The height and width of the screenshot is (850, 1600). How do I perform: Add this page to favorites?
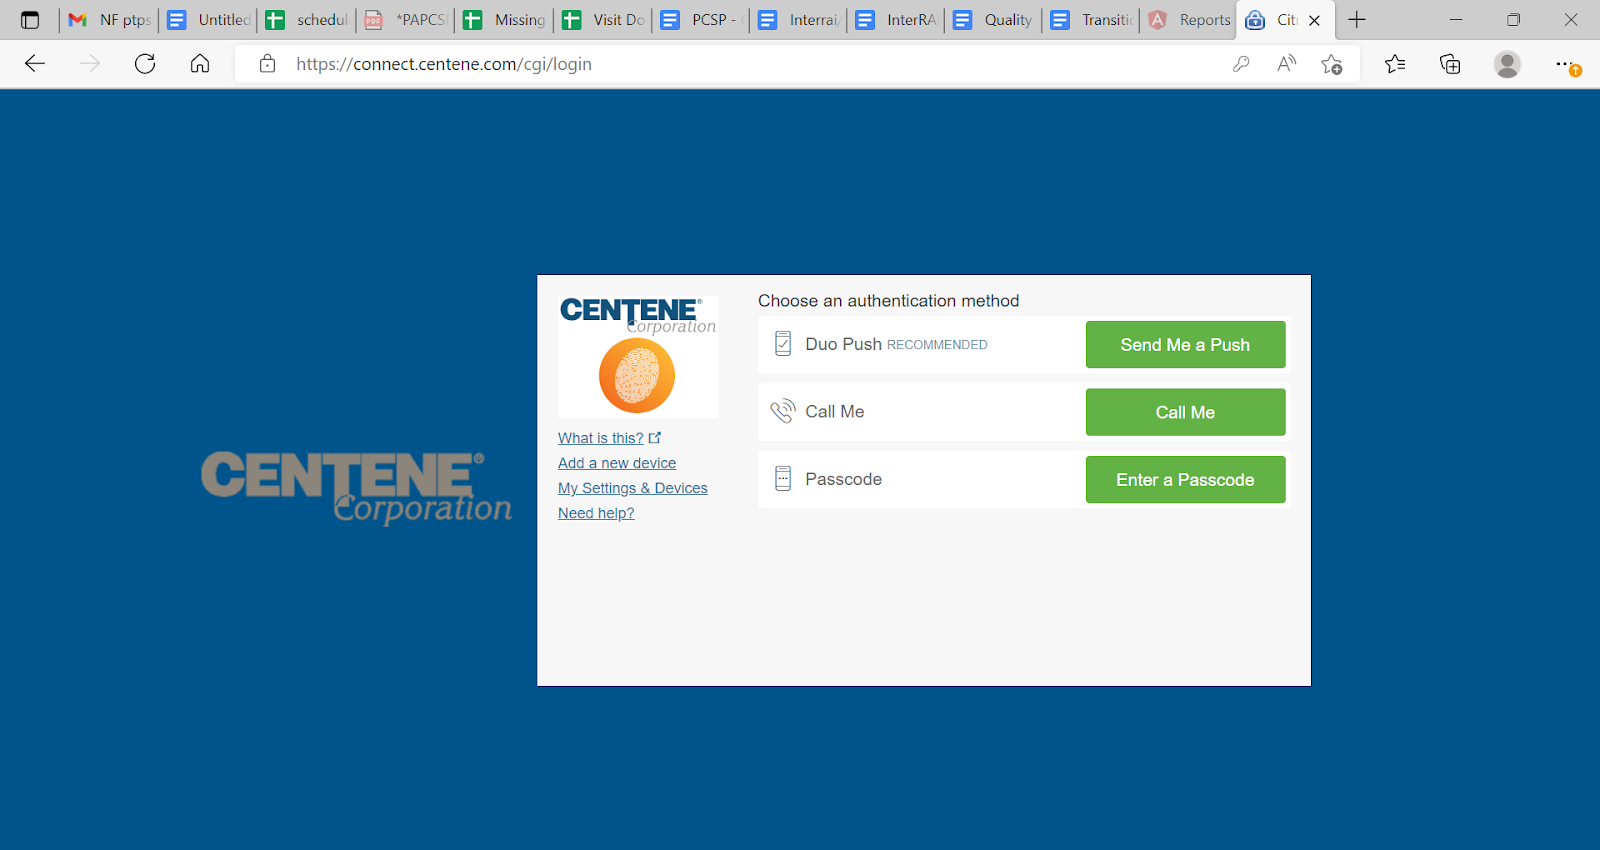[x=1332, y=64]
